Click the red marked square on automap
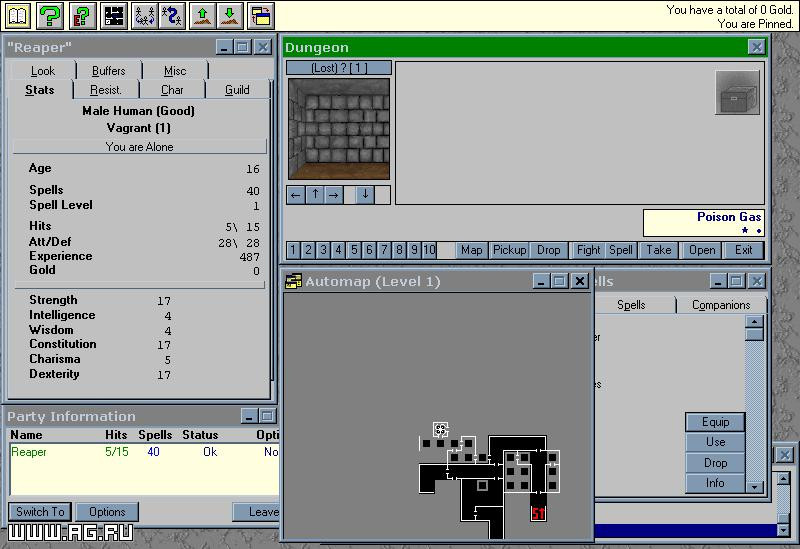The height and width of the screenshot is (549, 800). click(x=538, y=513)
